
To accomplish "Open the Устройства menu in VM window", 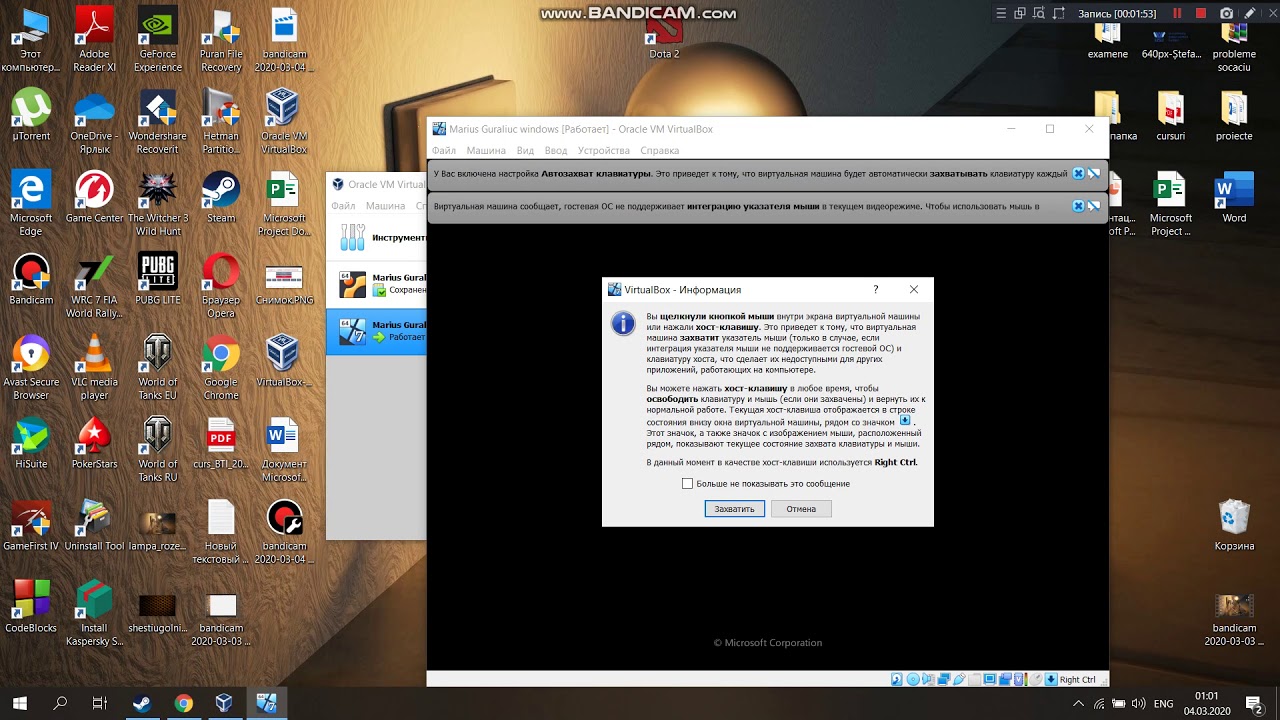I will [603, 150].
